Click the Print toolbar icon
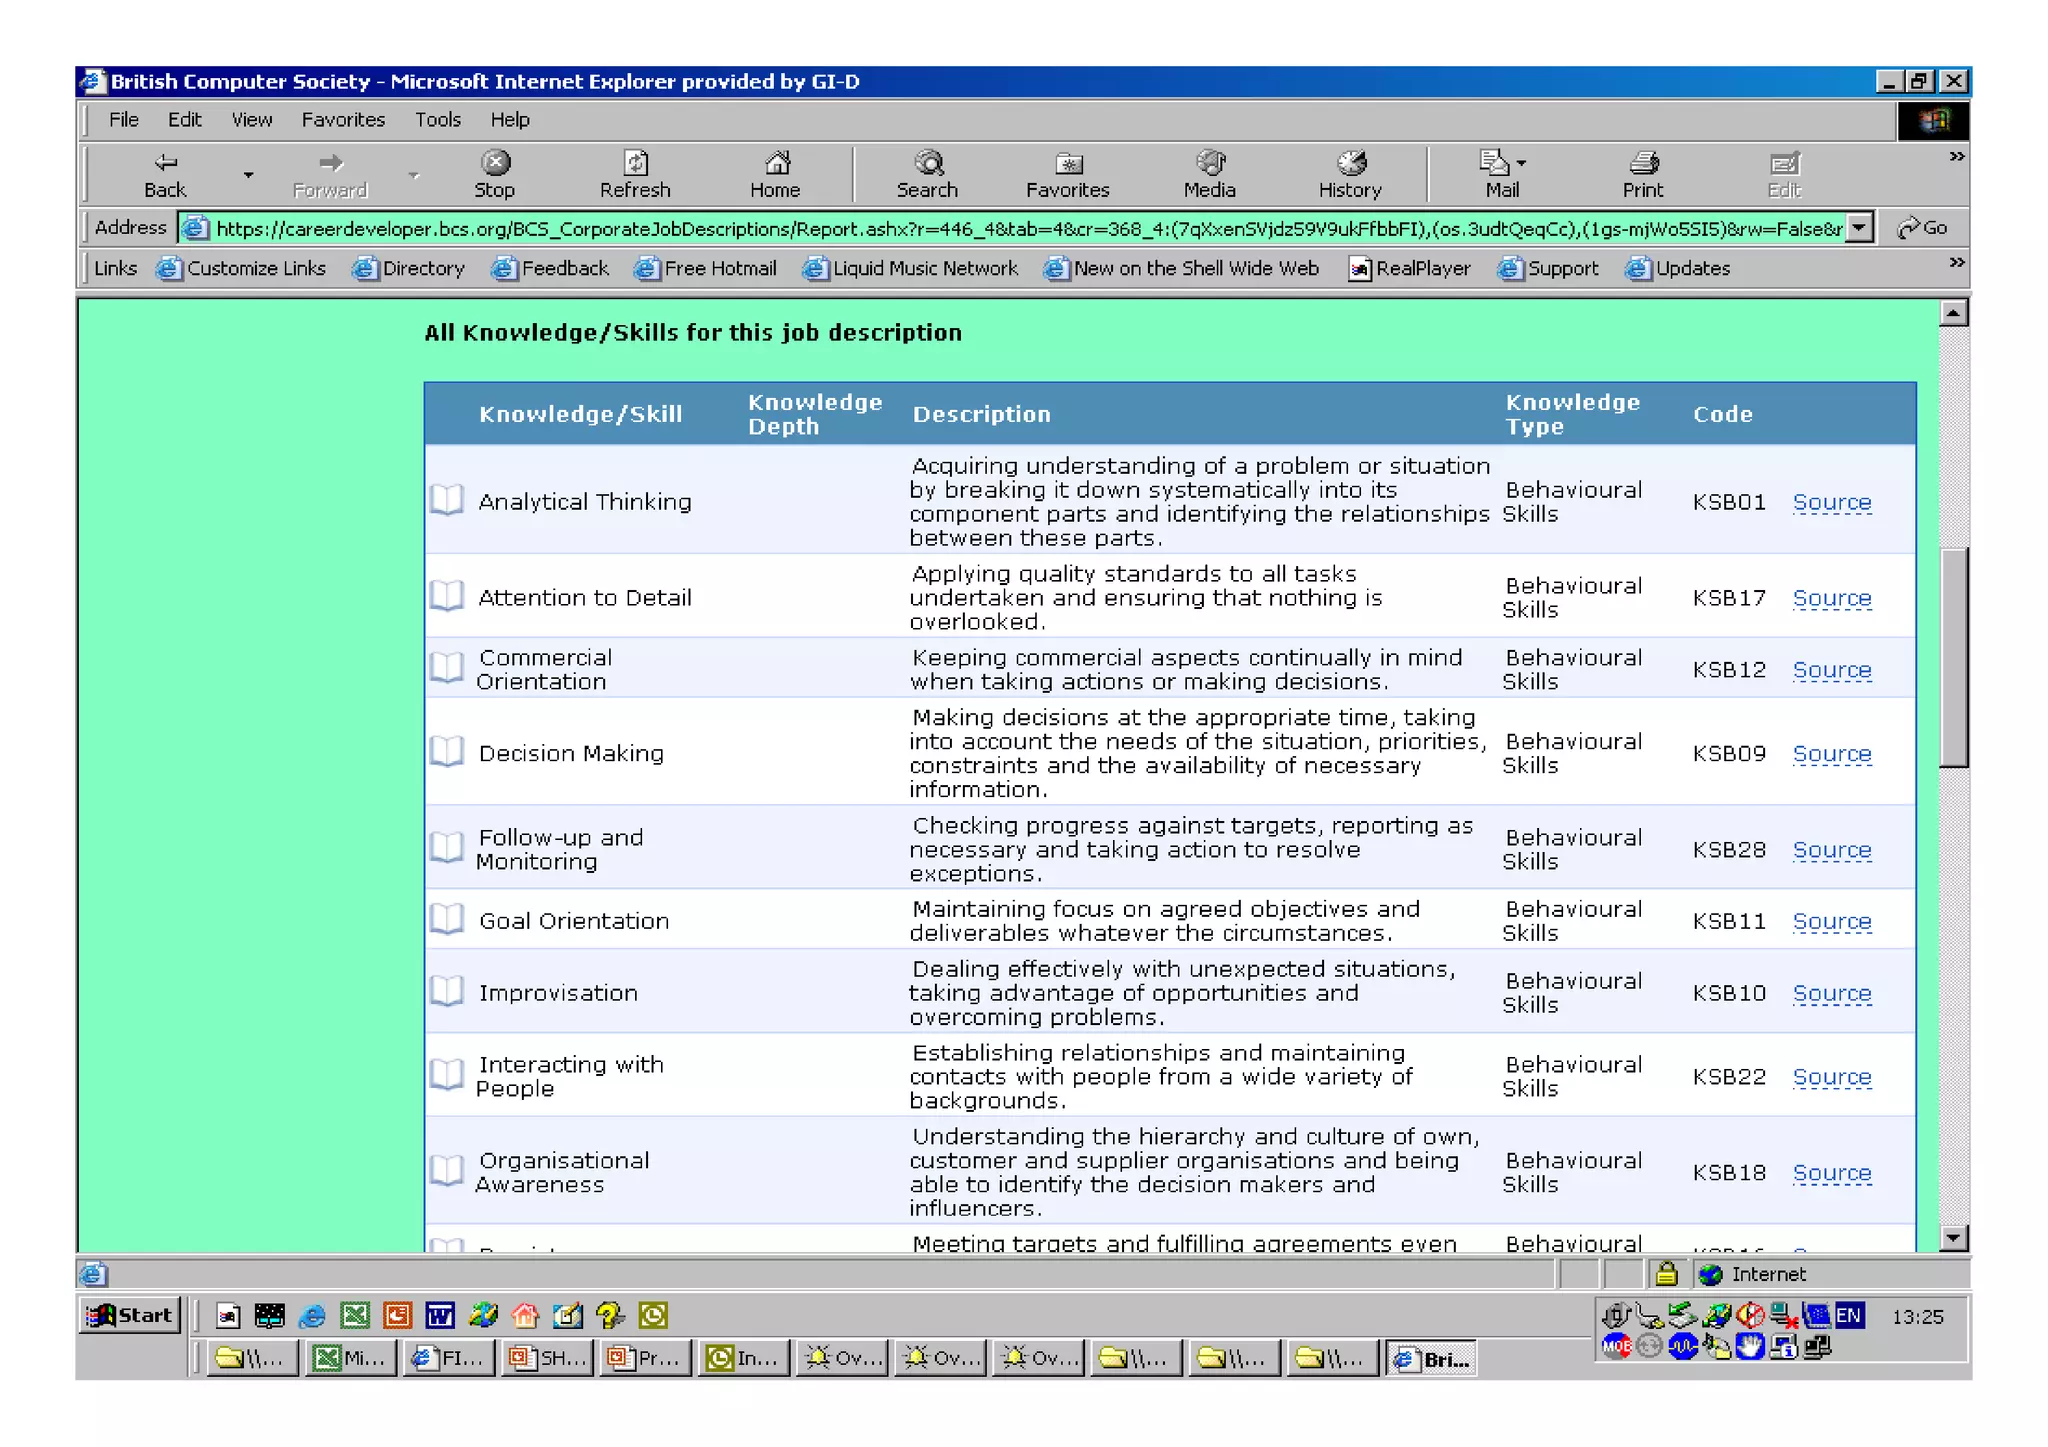 [x=1642, y=164]
